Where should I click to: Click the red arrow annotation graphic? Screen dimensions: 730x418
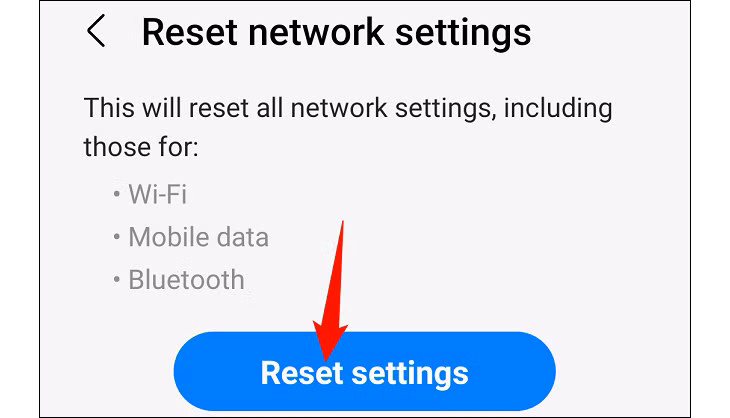pyautogui.click(x=331, y=290)
